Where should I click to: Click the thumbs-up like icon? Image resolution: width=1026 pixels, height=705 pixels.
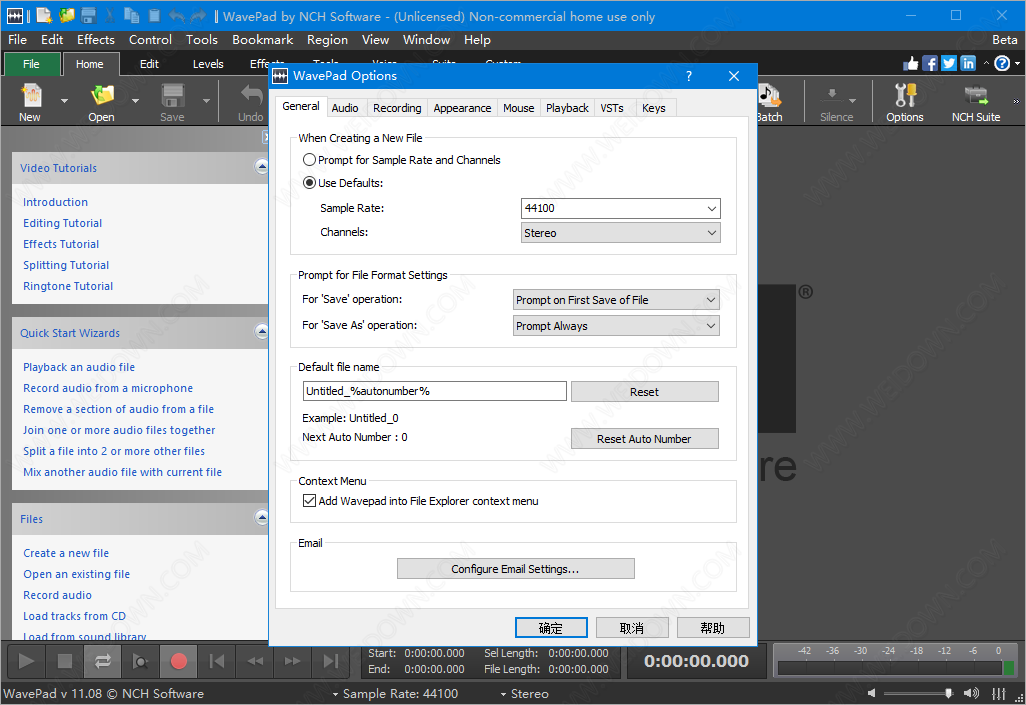[x=910, y=63]
